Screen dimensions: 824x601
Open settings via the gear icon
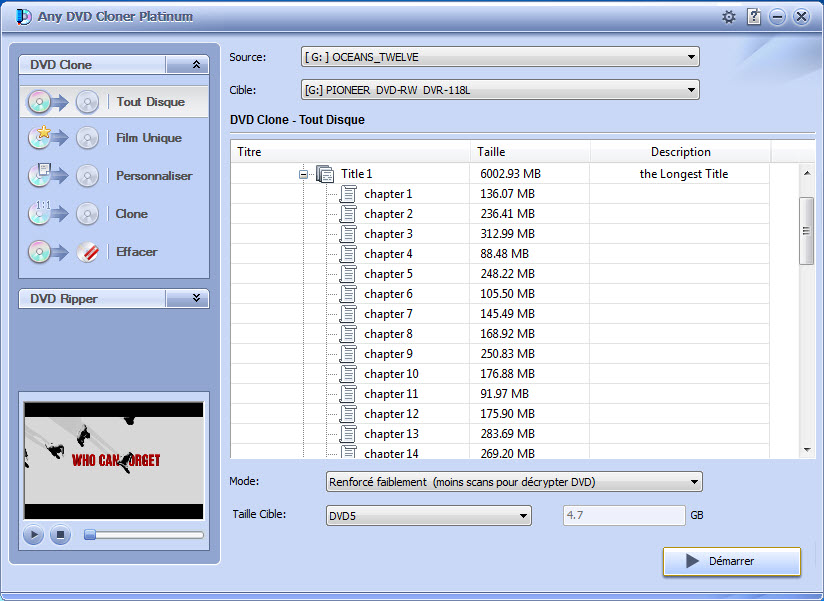(728, 17)
